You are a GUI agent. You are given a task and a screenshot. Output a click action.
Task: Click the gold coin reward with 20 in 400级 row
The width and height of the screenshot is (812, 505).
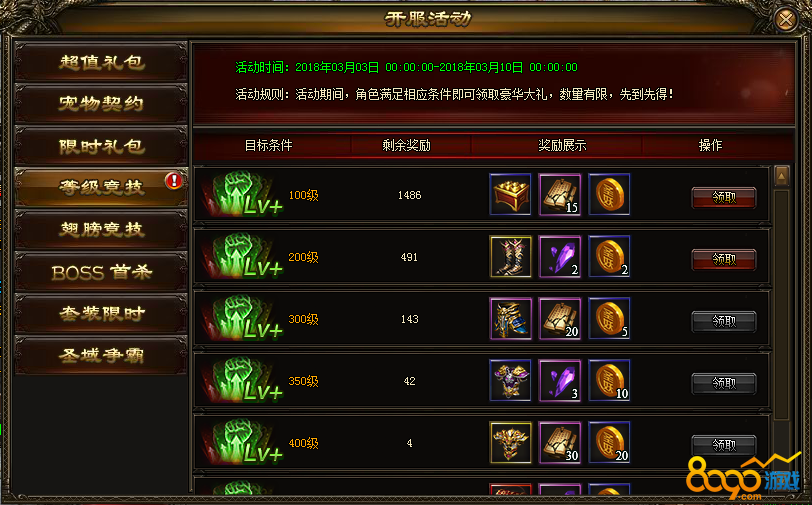(609, 442)
